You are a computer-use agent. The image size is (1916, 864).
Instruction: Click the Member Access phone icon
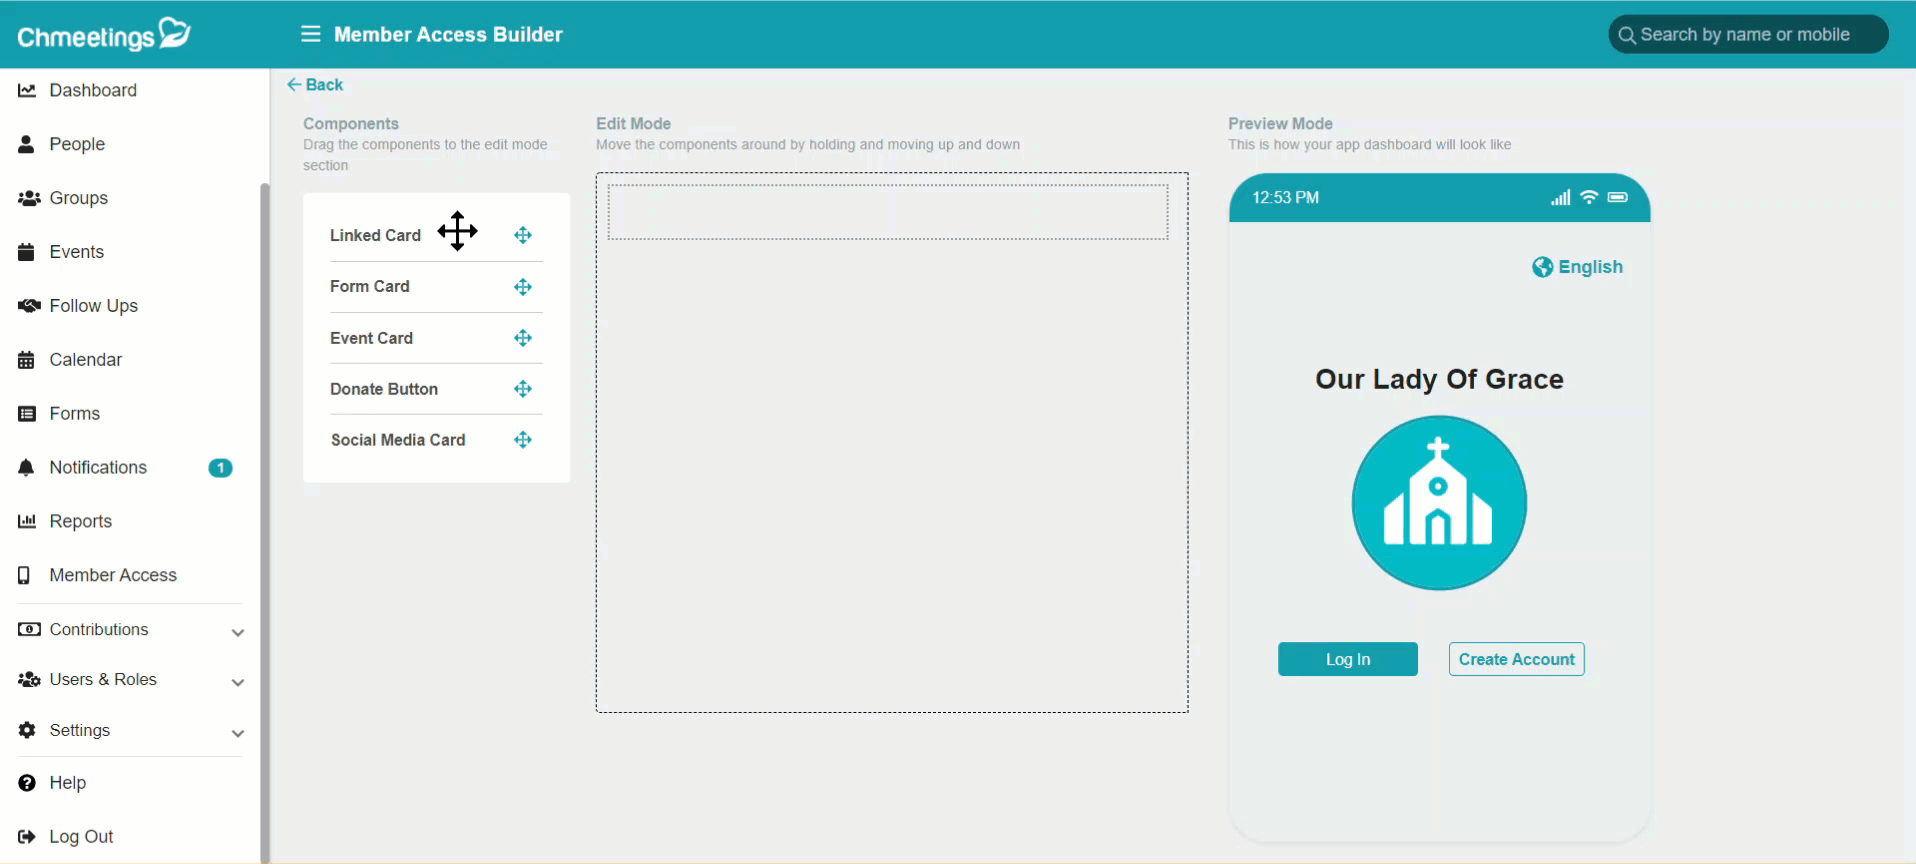[x=25, y=575]
